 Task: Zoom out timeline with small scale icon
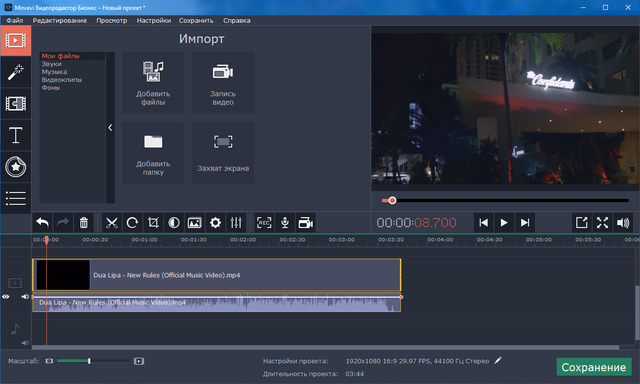coord(49,361)
